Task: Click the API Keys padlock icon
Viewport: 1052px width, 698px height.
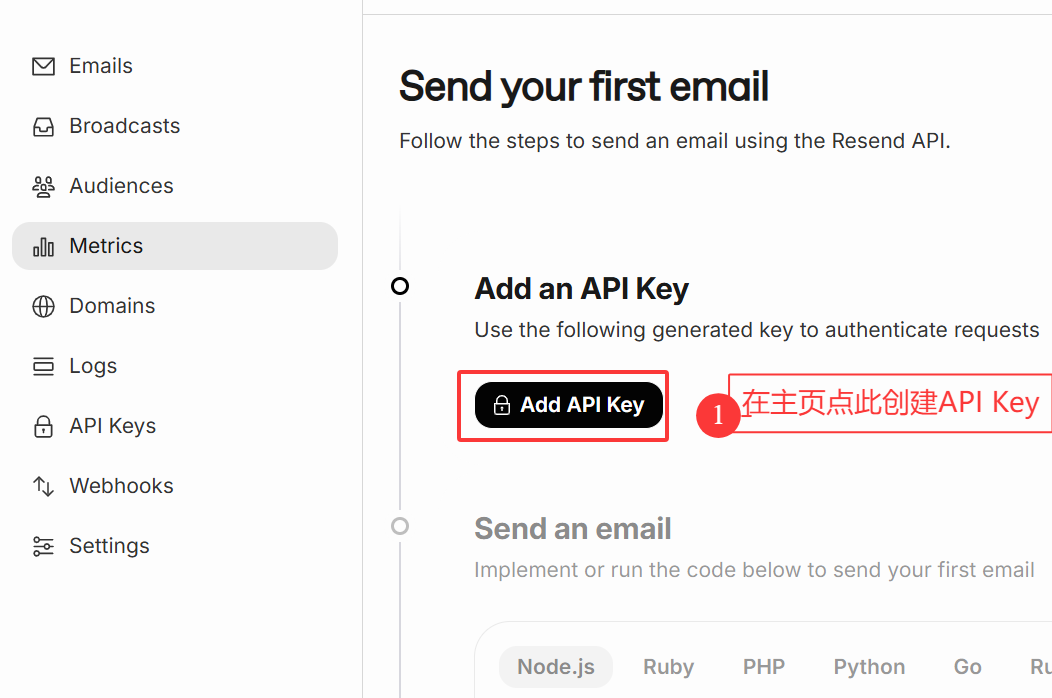Action: 44,426
